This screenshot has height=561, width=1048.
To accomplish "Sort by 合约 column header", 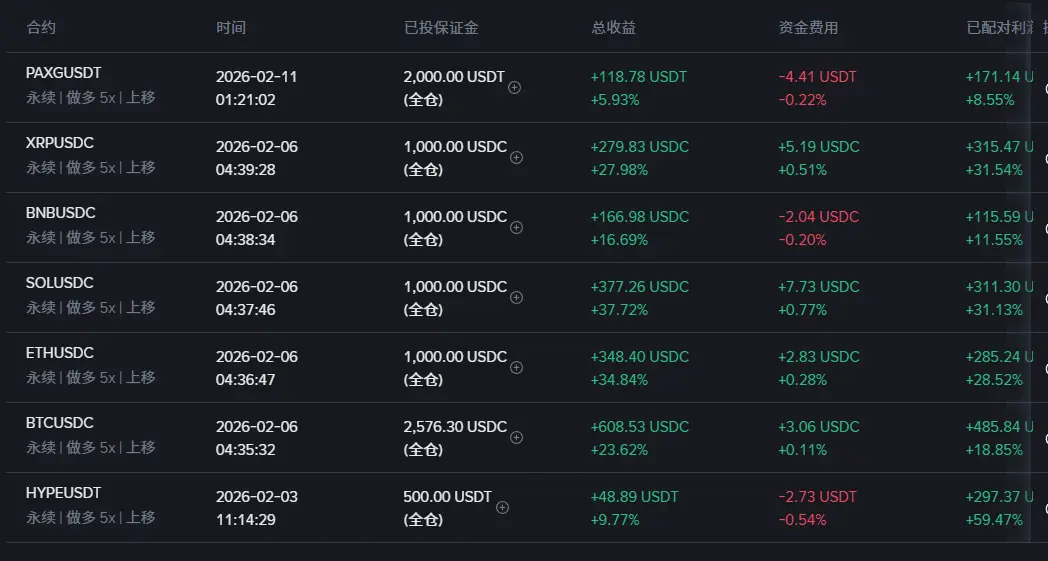I will (x=41, y=28).
